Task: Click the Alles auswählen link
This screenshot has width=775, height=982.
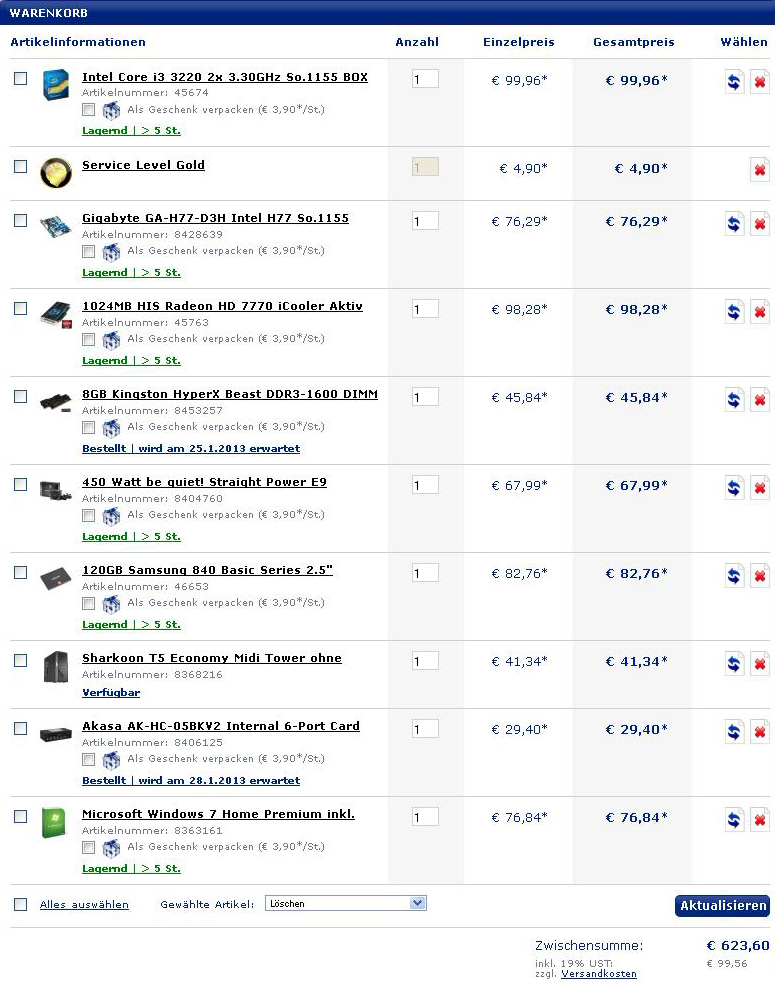Action: tap(84, 904)
